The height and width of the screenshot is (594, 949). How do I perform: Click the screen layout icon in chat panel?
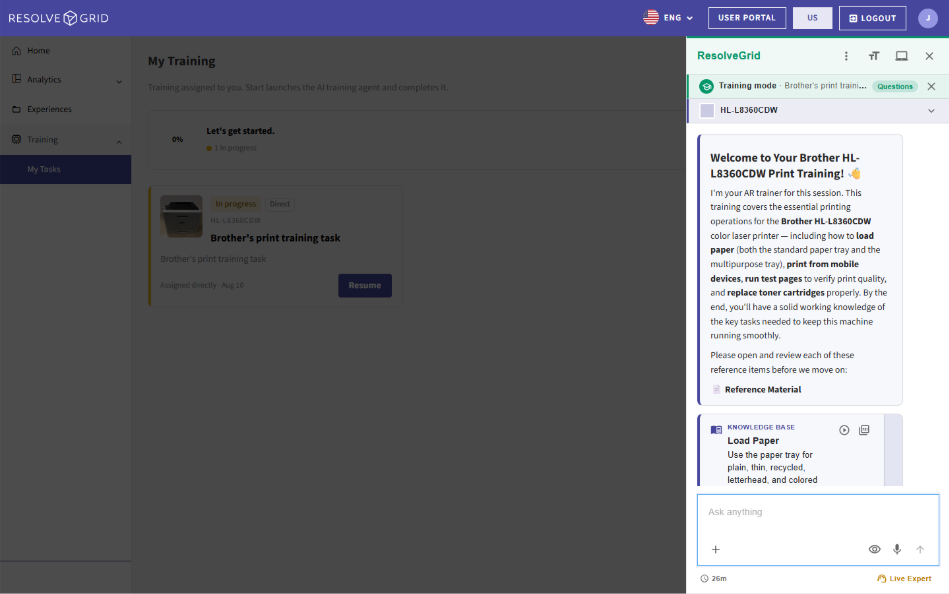click(x=901, y=56)
